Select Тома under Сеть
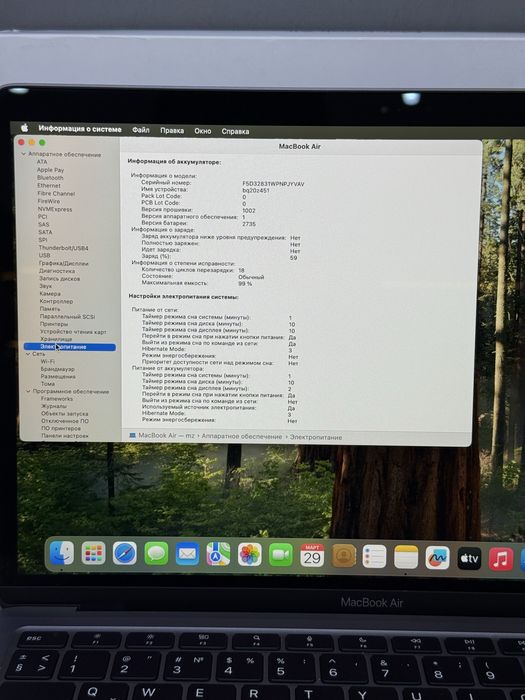Image resolution: width=525 pixels, height=700 pixels. tap(48, 384)
